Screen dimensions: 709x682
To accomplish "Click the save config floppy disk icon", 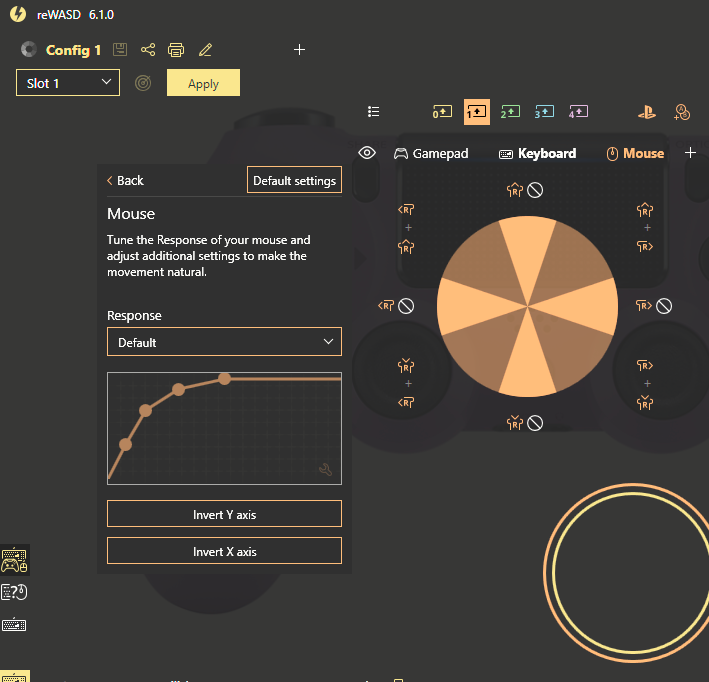I will (x=120, y=50).
